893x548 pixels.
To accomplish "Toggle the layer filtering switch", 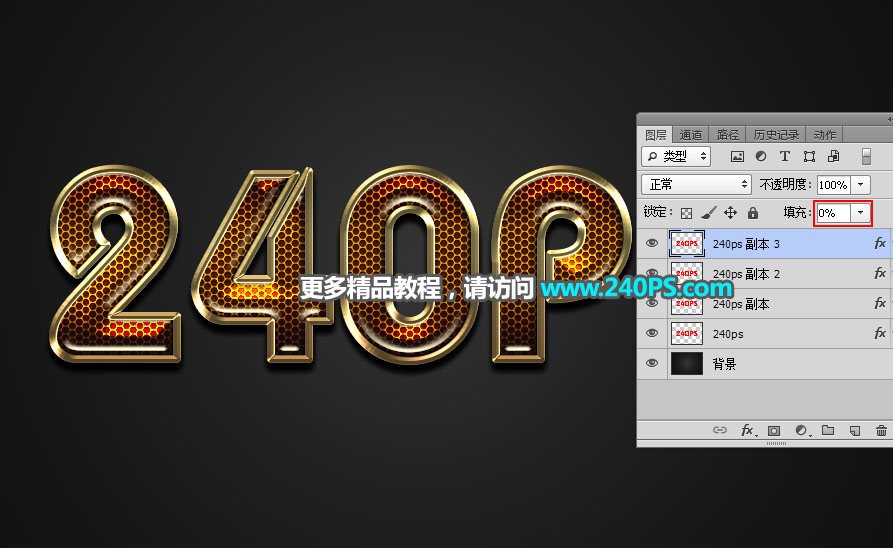I will (866, 156).
